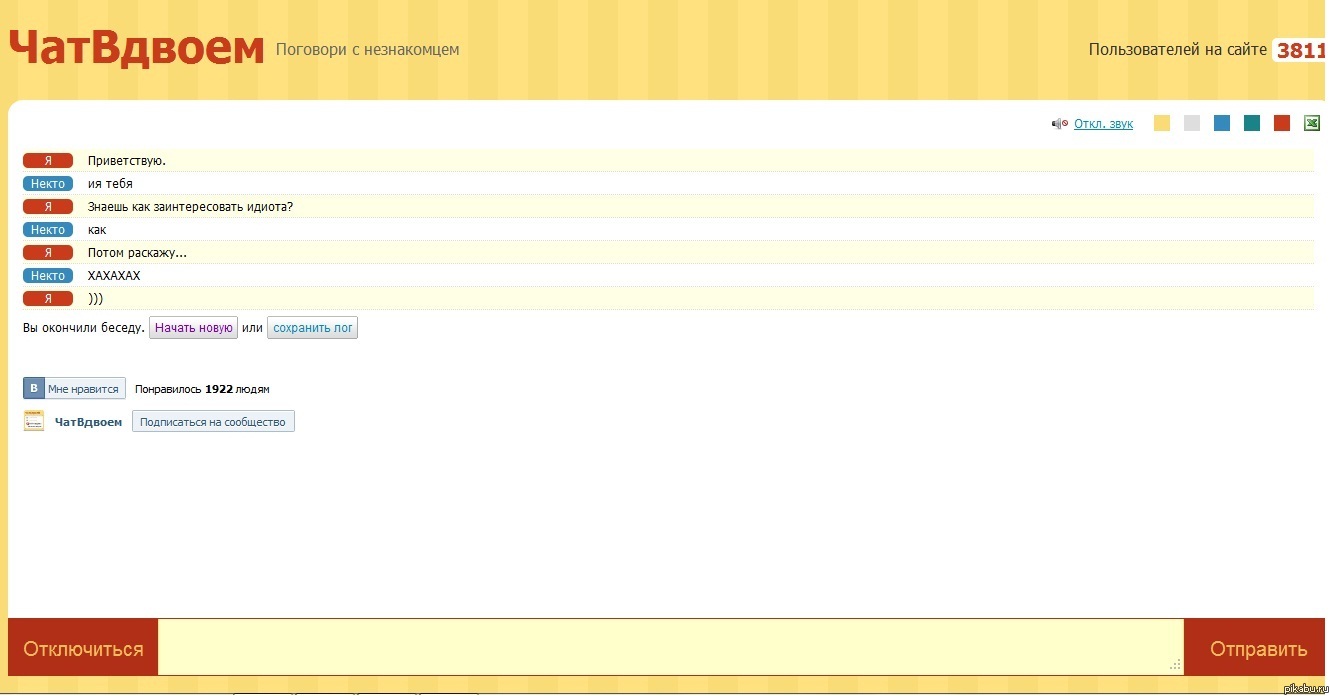Click the Некто badge beside ХАХАХАХ
The width and height of the screenshot is (1330, 696).
click(x=48, y=276)
